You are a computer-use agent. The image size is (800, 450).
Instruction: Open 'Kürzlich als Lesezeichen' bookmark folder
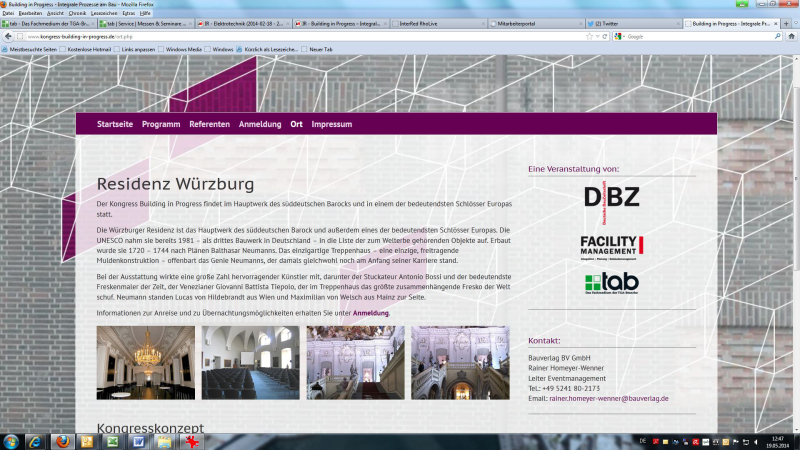pos(267,49)
